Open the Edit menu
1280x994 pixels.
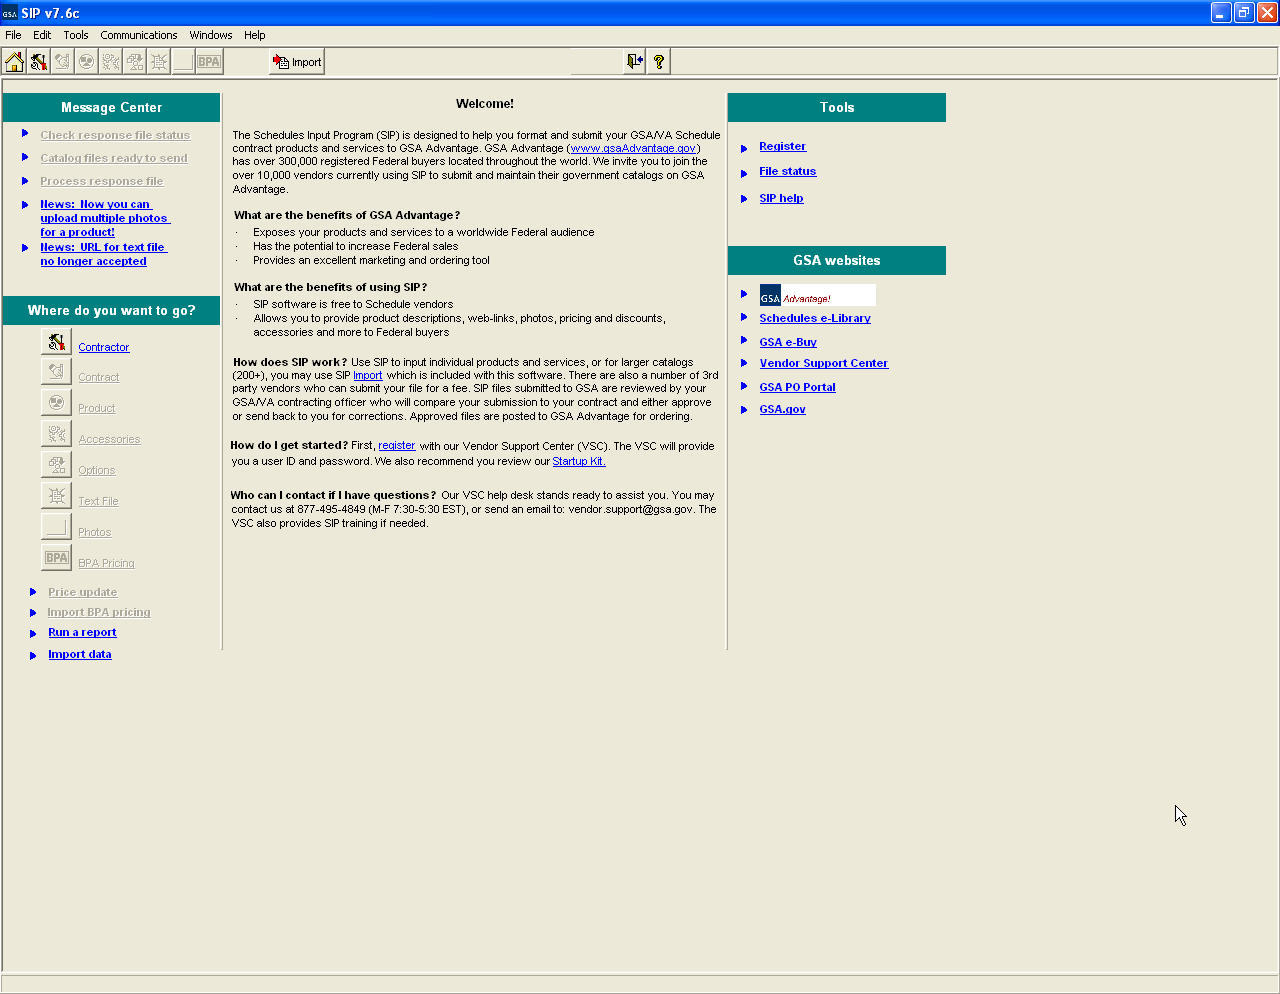click(x=42, y=35)
